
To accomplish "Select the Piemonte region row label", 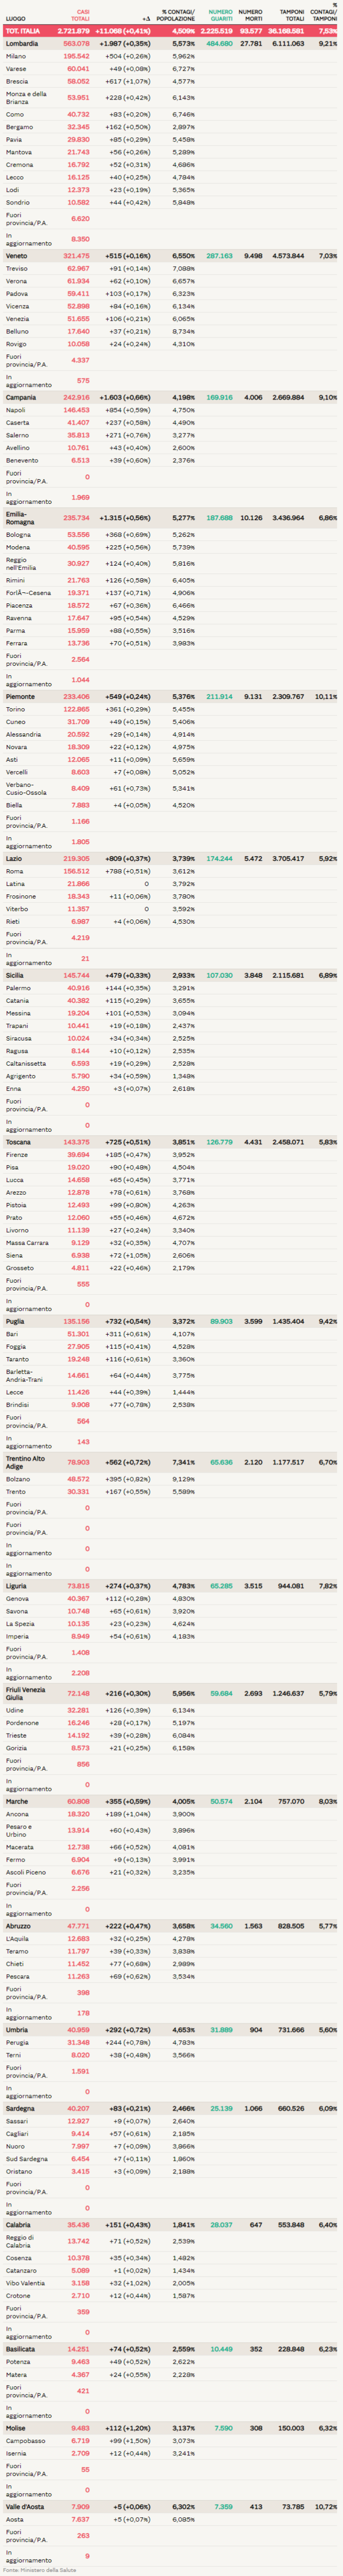I will (20, 696).
